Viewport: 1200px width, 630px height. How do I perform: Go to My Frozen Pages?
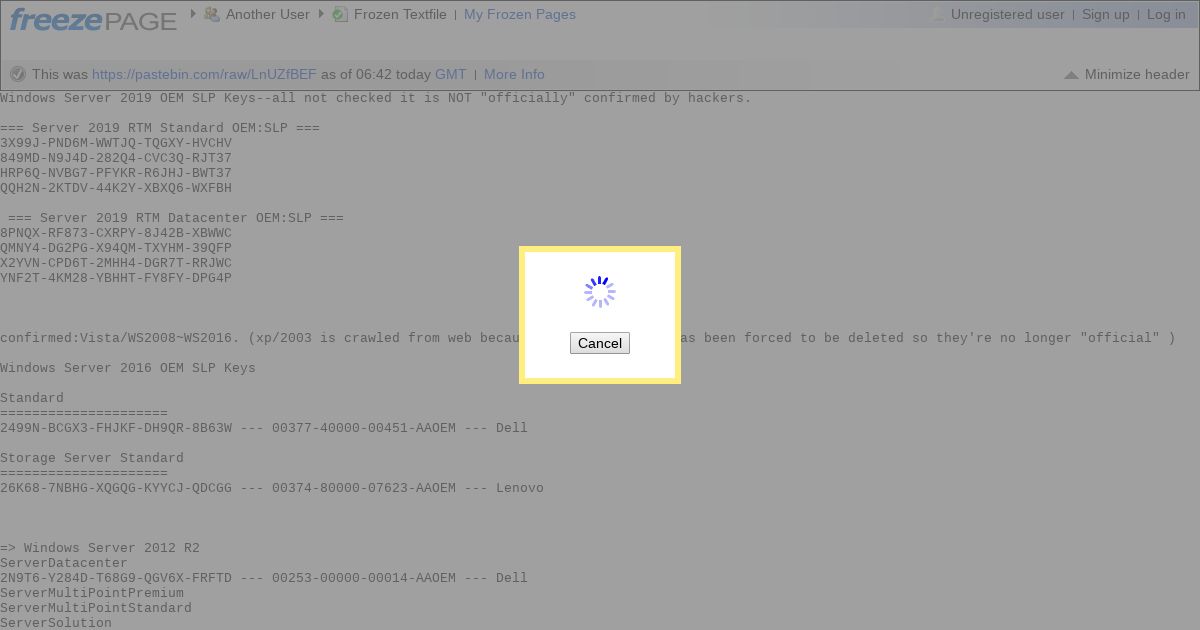point(520,14)
